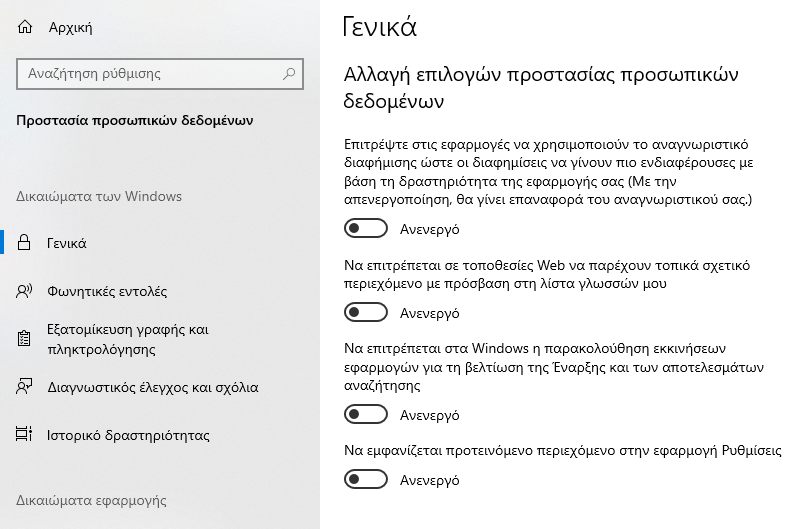Viewport: 802px width, 529px height.
Task: Click the magnifier icon in search box
Action: pos(289,74)
